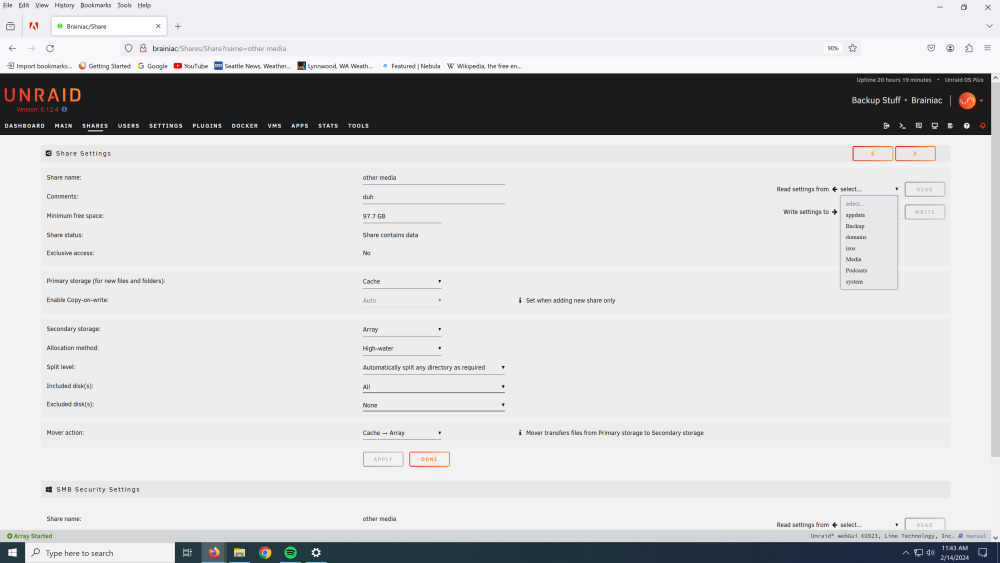Click the system info monitor icon
Viewport: 1000px width, 563px height.
point(934,126)
